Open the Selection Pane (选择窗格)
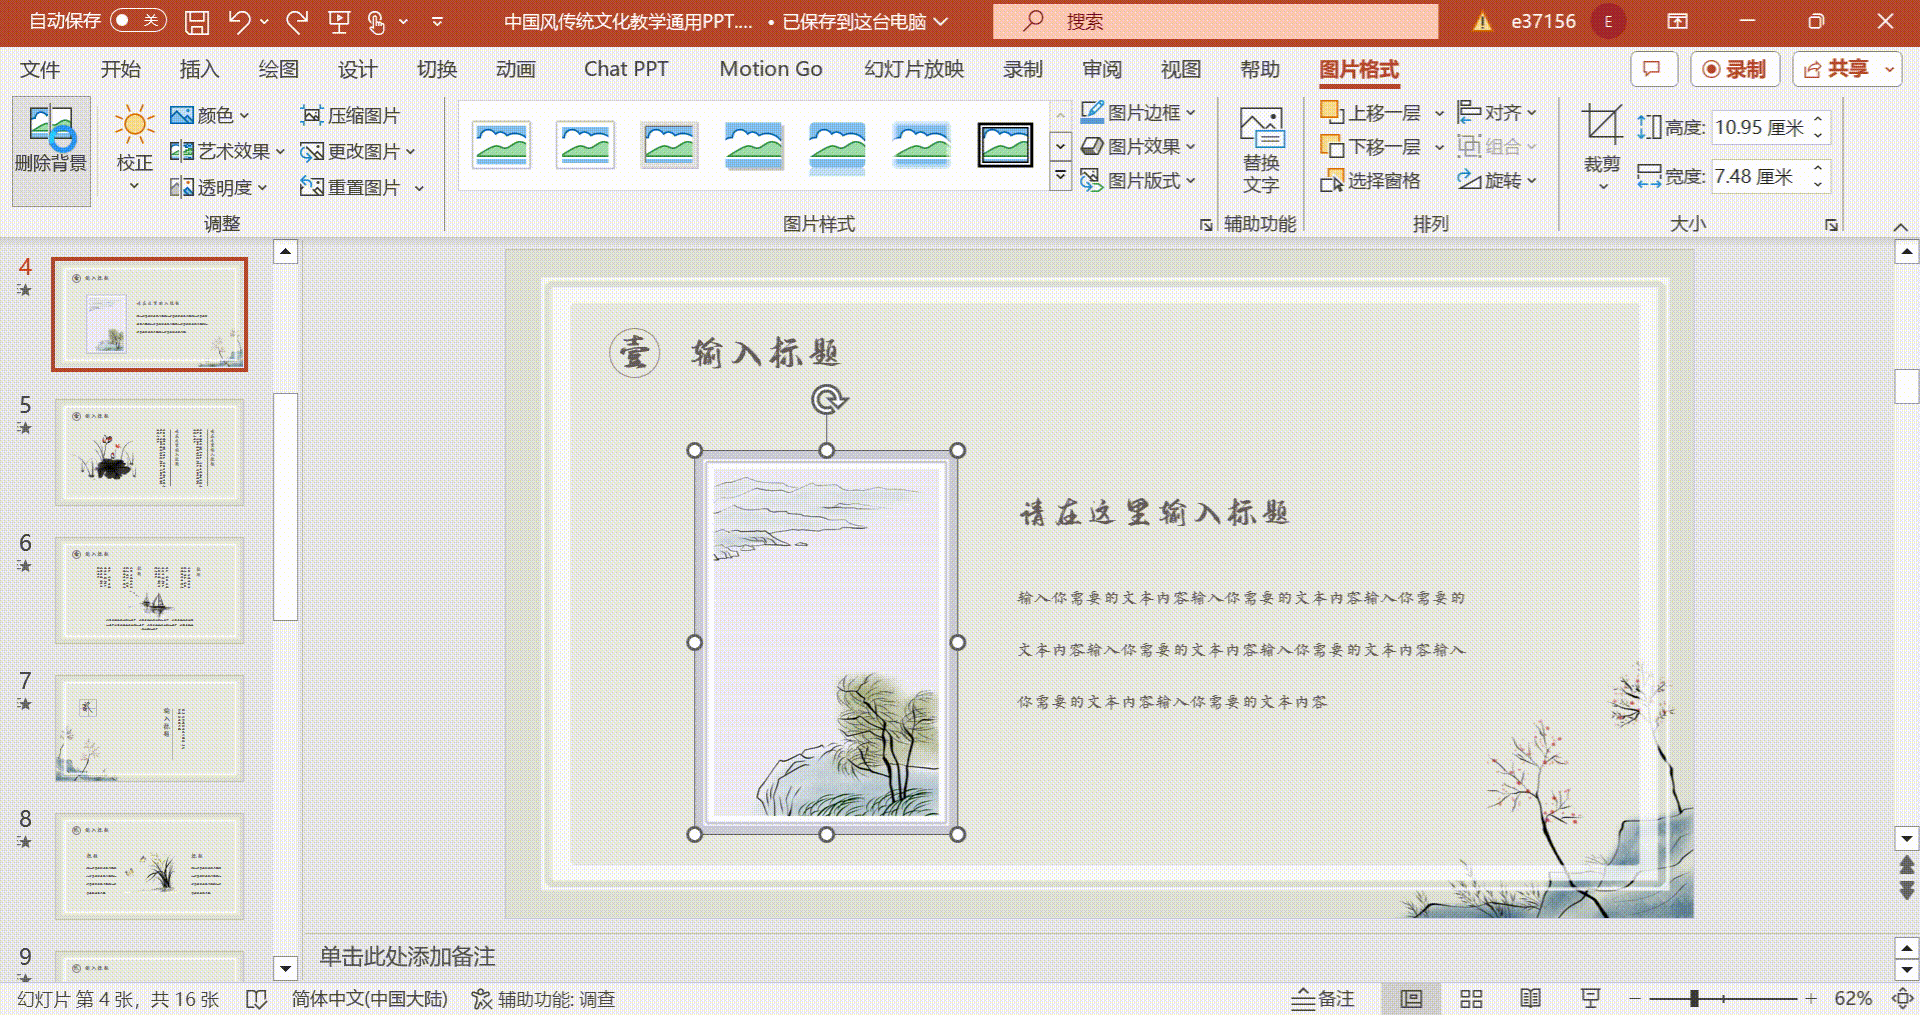 coord(1371,181)
